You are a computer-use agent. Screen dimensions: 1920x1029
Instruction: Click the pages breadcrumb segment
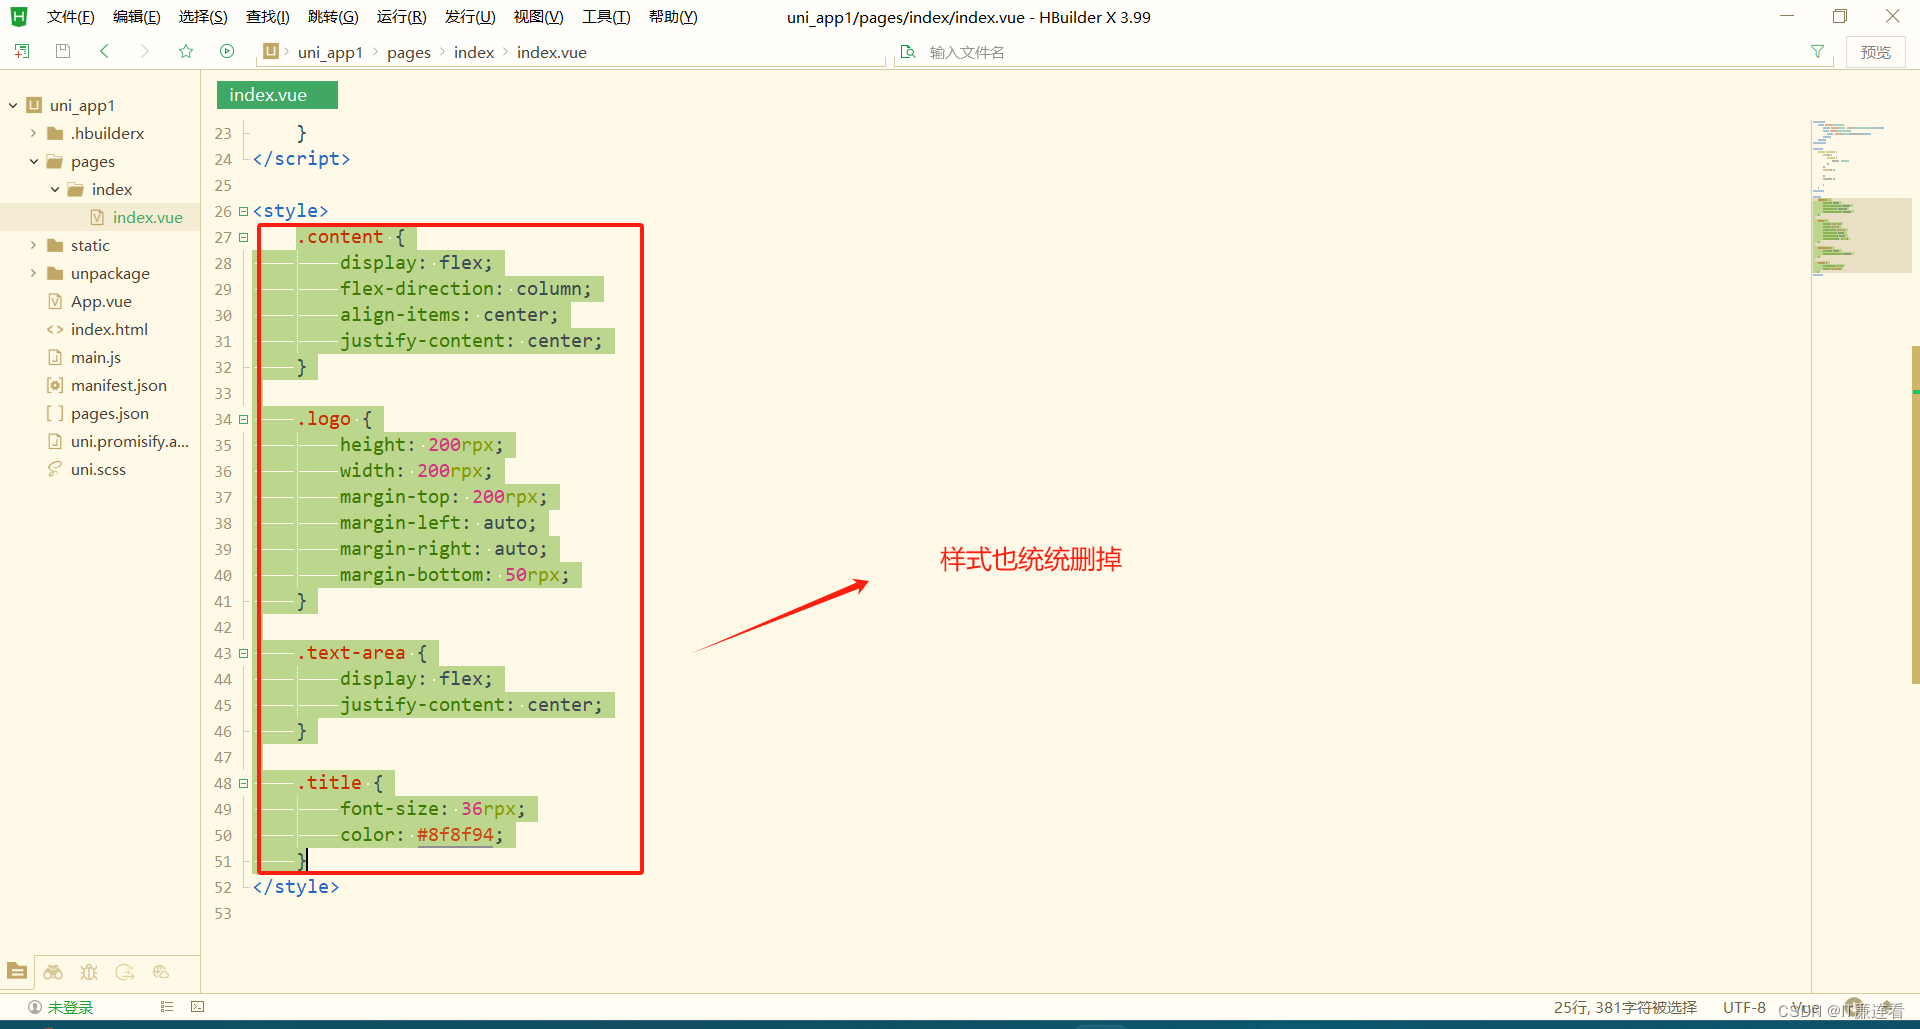(x=409, y=52)
